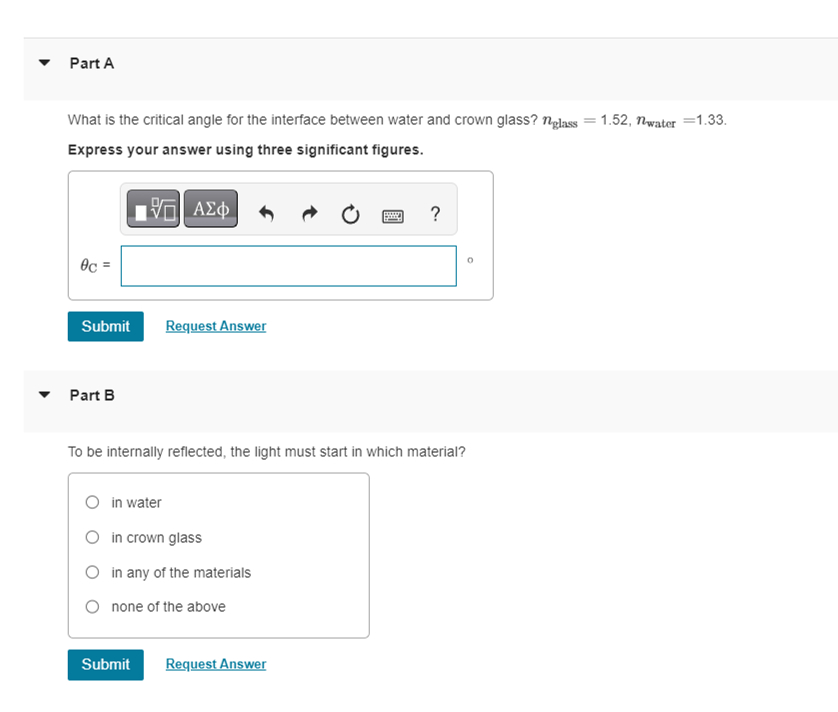Open the Greek symbols ΑΣφ palette

[x=210, y=210]
